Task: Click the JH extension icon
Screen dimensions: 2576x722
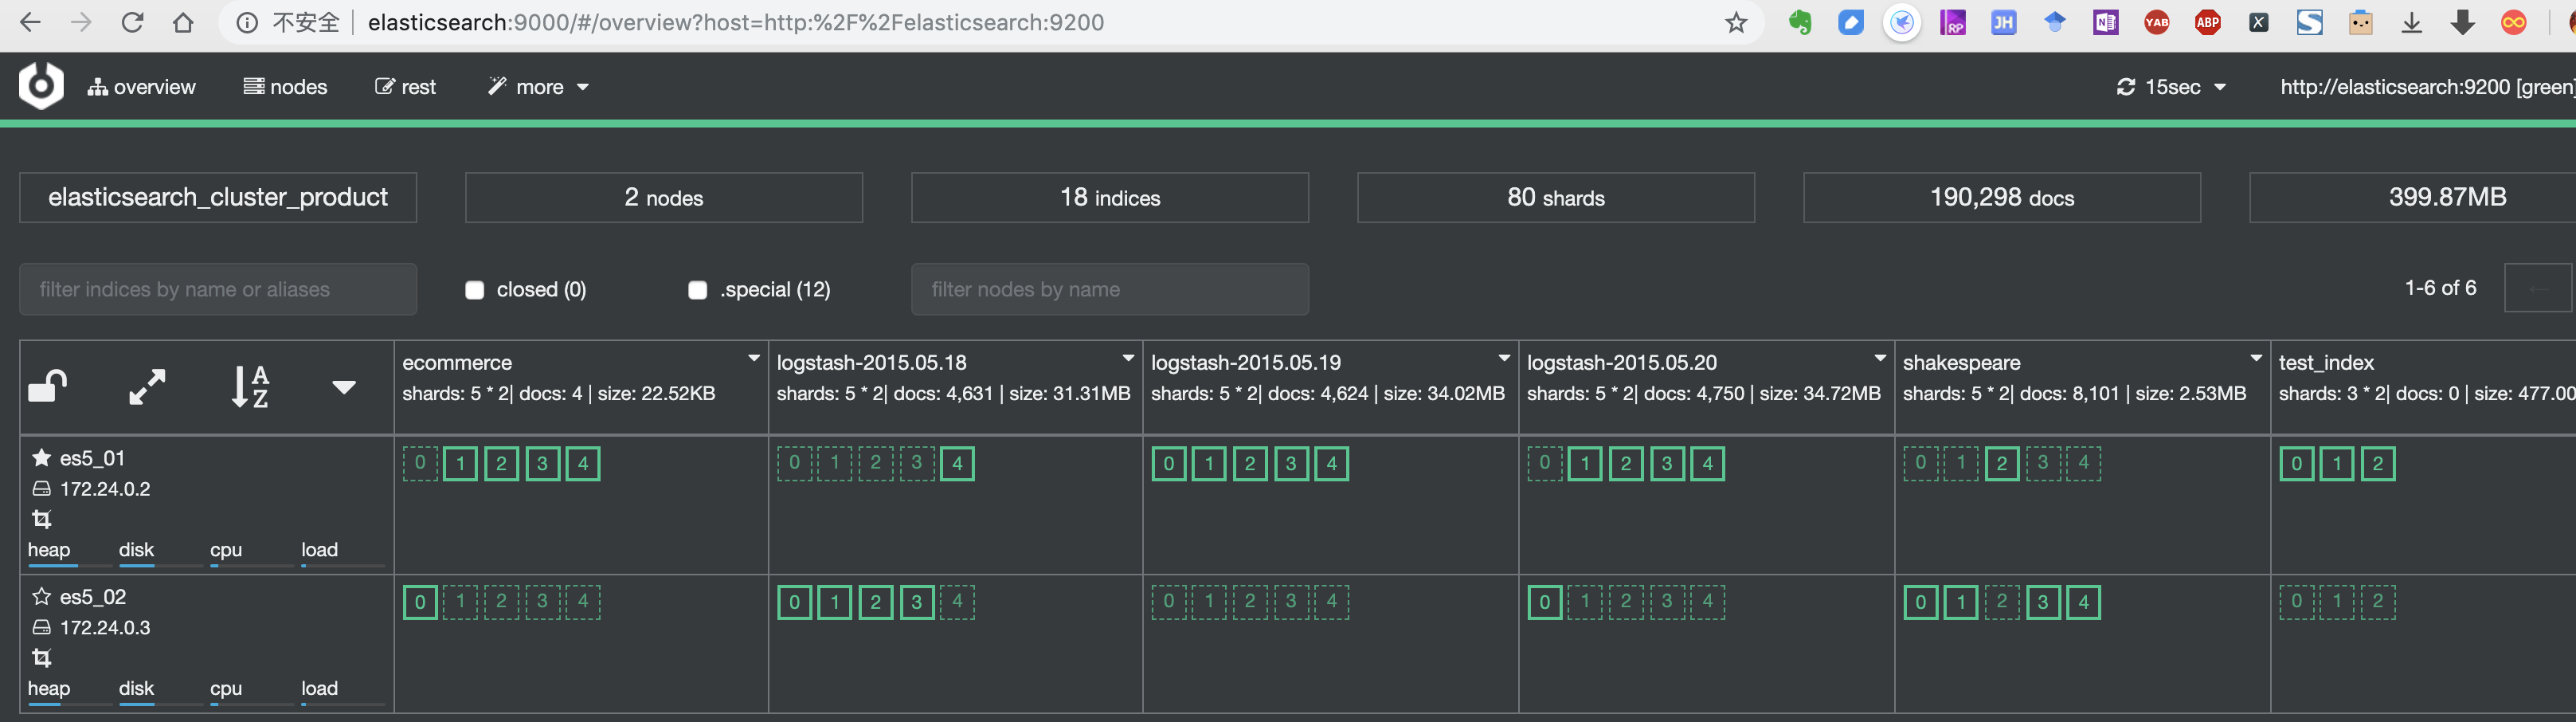Action: (2003, 22)
